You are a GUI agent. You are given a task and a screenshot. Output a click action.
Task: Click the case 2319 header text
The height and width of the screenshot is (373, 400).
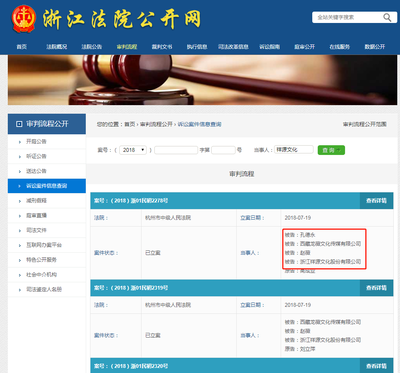[131, 288]
